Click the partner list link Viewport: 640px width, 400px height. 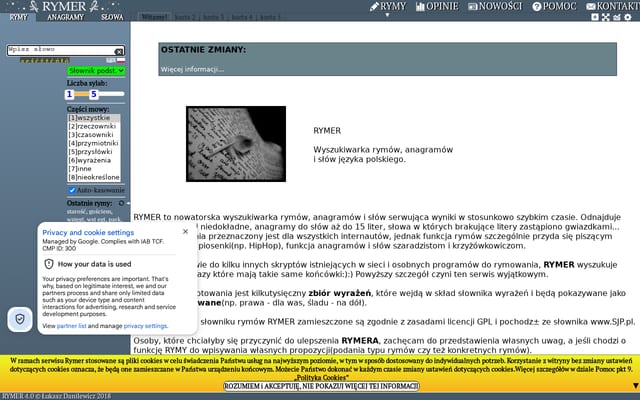(x=71, y=326)
